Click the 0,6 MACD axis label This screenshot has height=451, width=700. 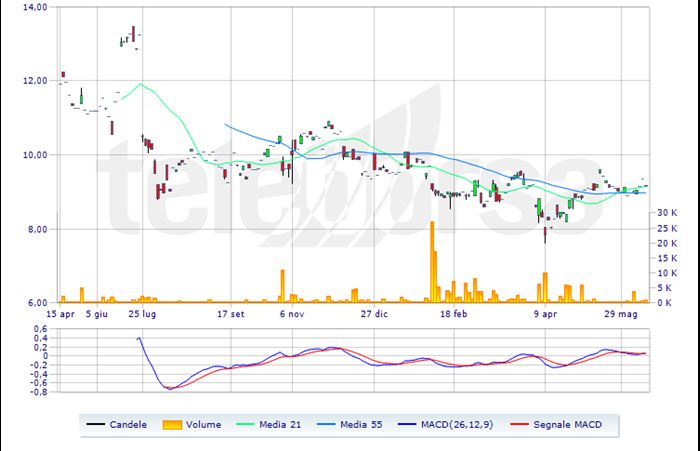click(41, 329)
